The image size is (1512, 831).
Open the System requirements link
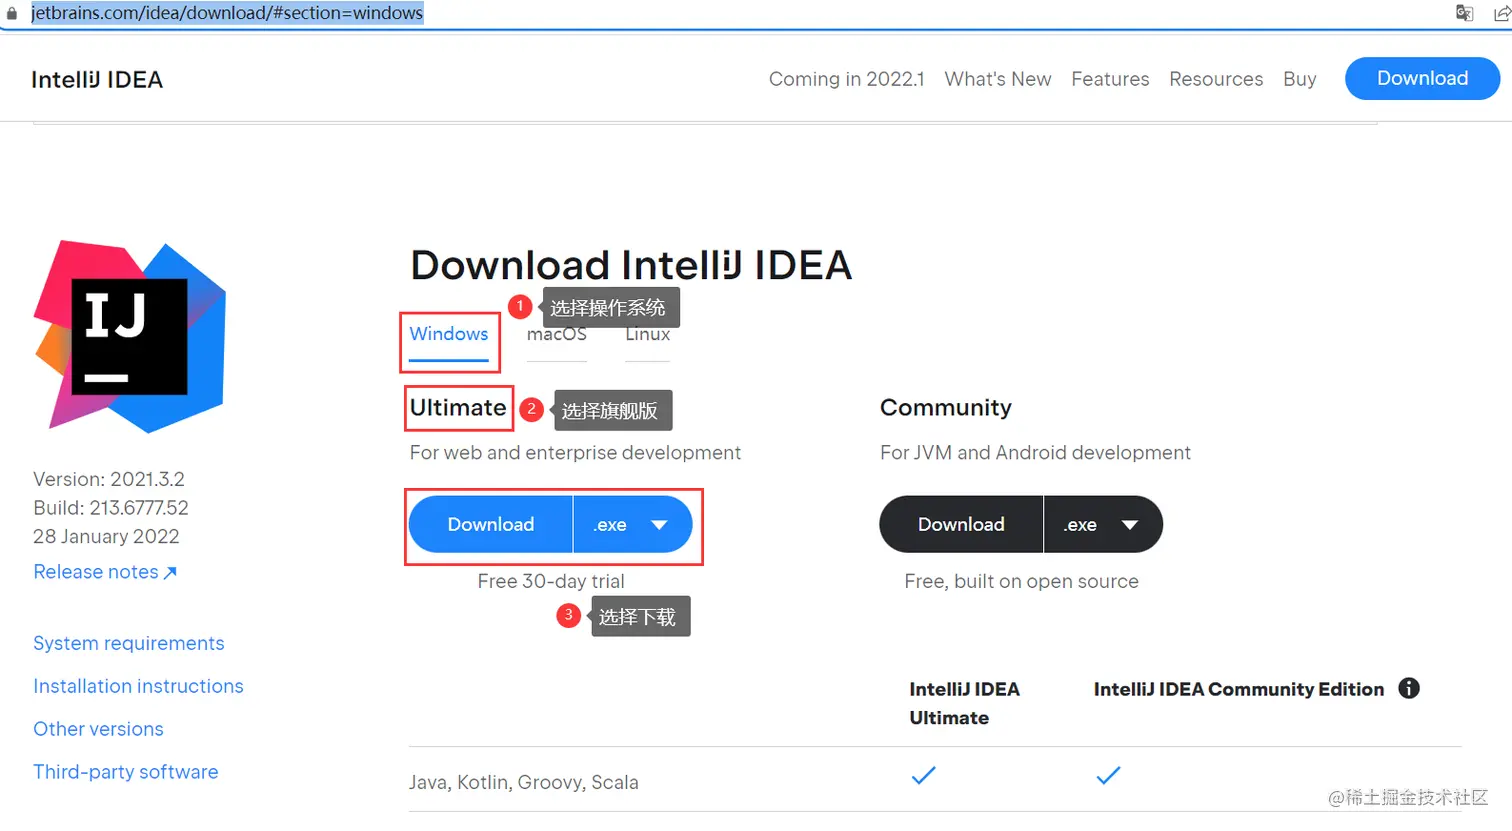click(129, 643)
